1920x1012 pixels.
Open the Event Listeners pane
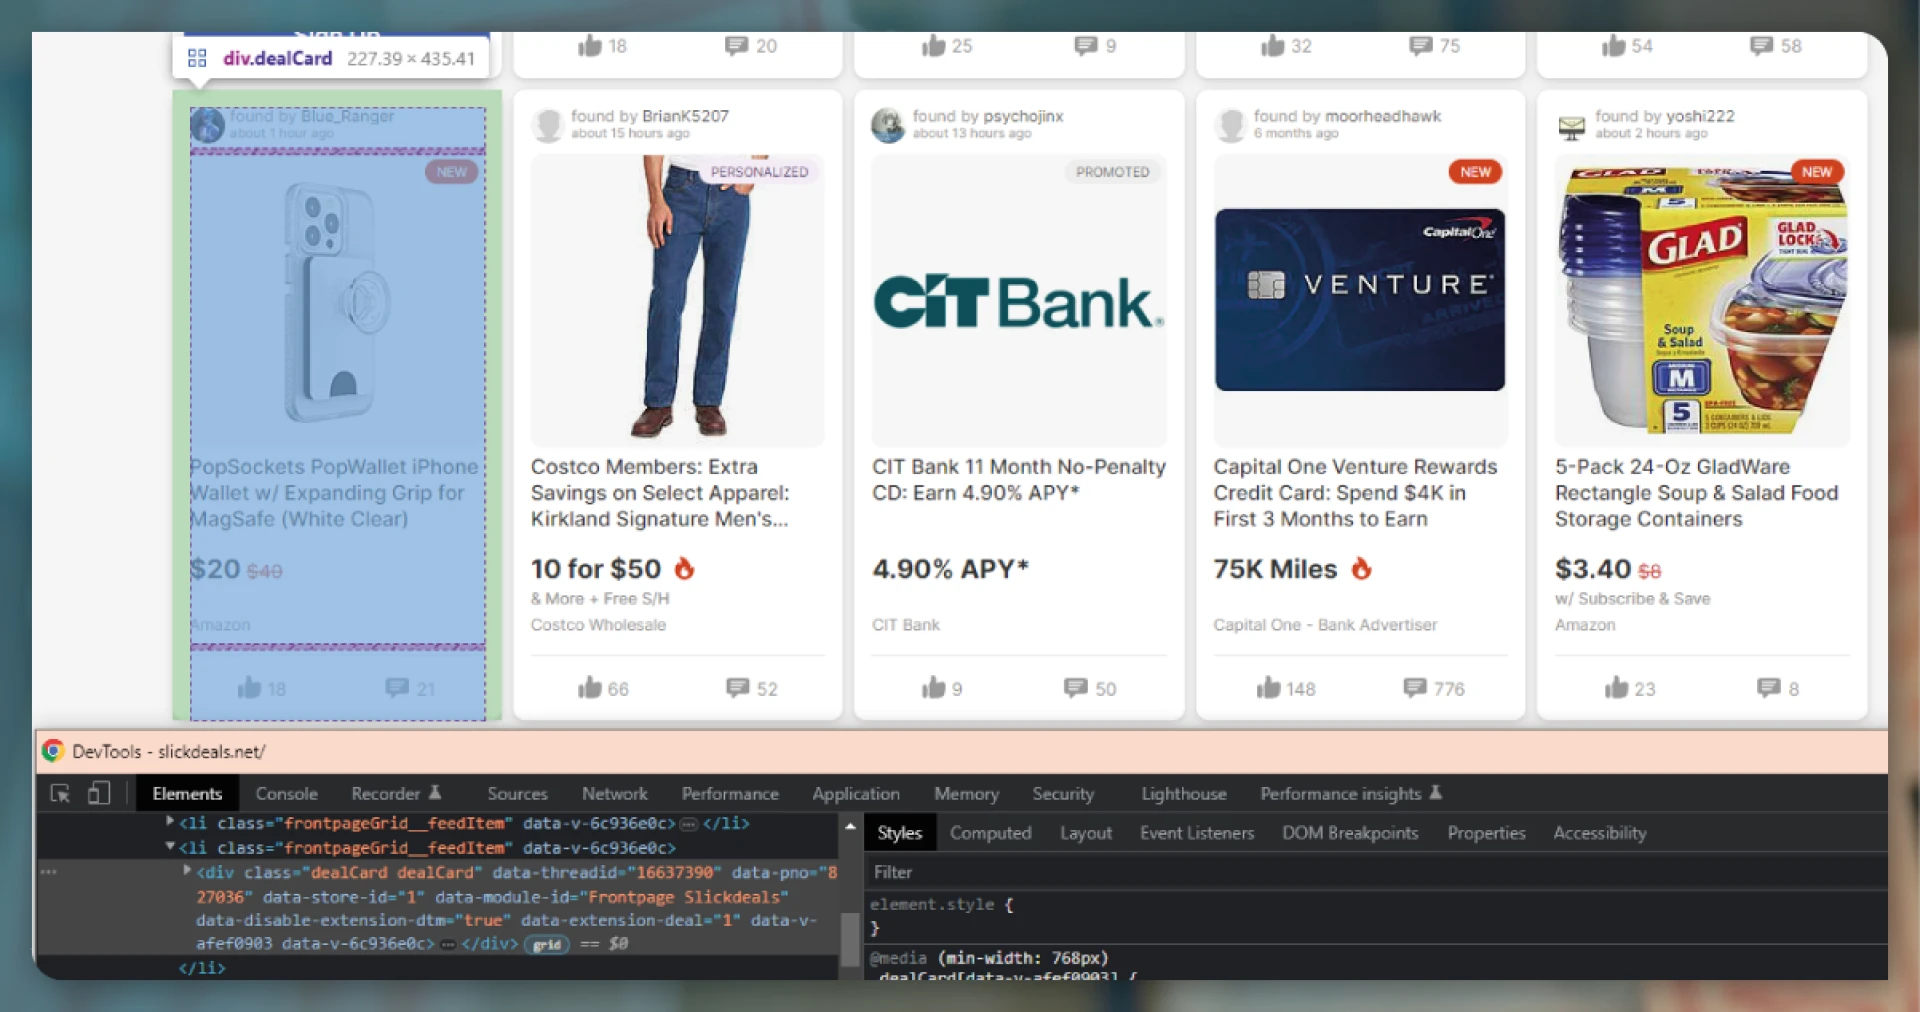tap(1196, 832)
